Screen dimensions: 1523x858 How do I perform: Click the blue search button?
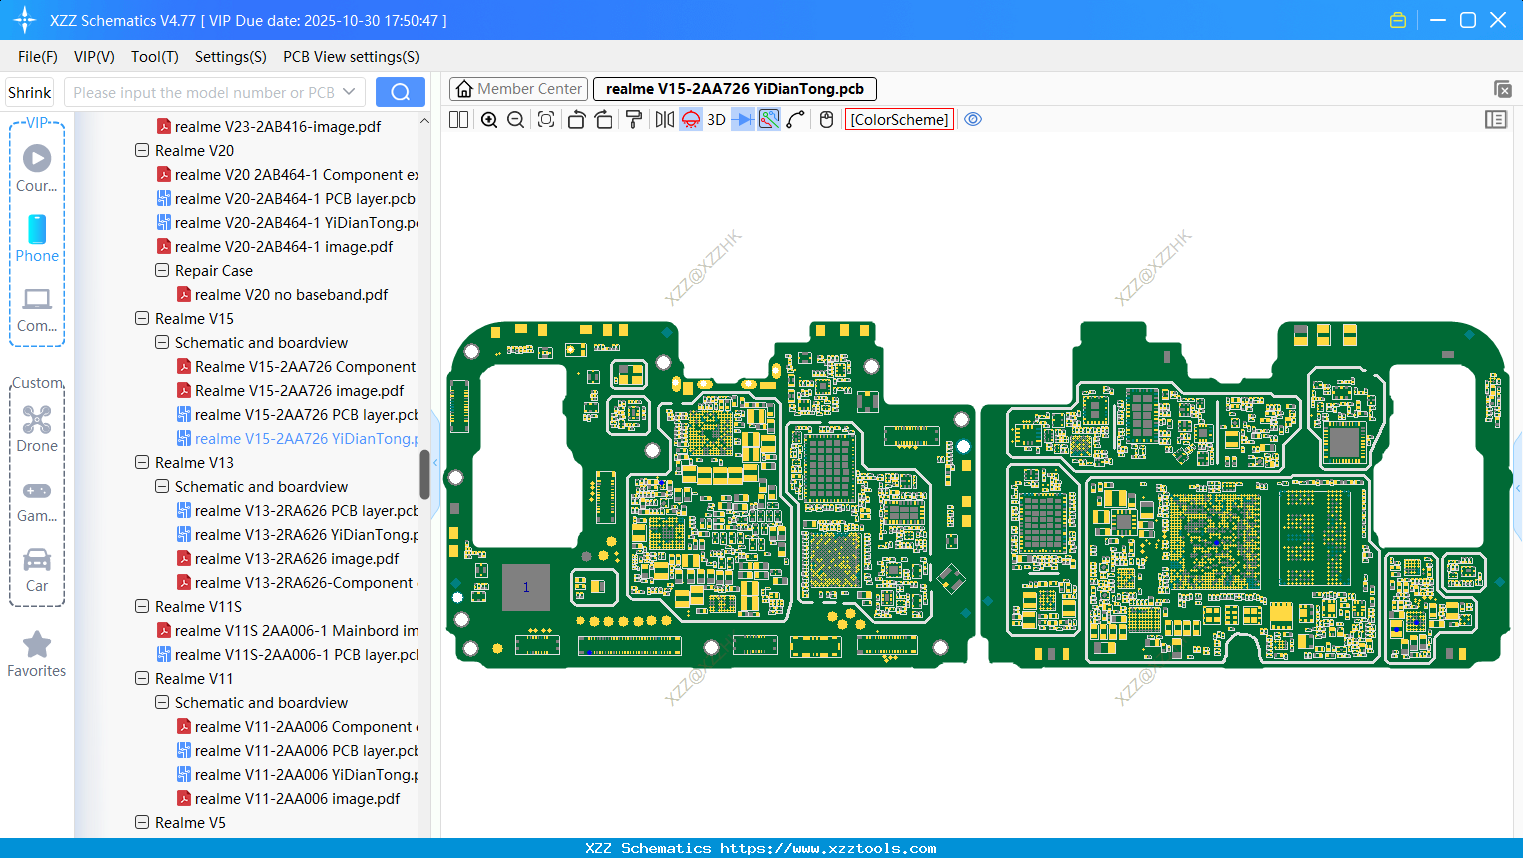[400, 92]
